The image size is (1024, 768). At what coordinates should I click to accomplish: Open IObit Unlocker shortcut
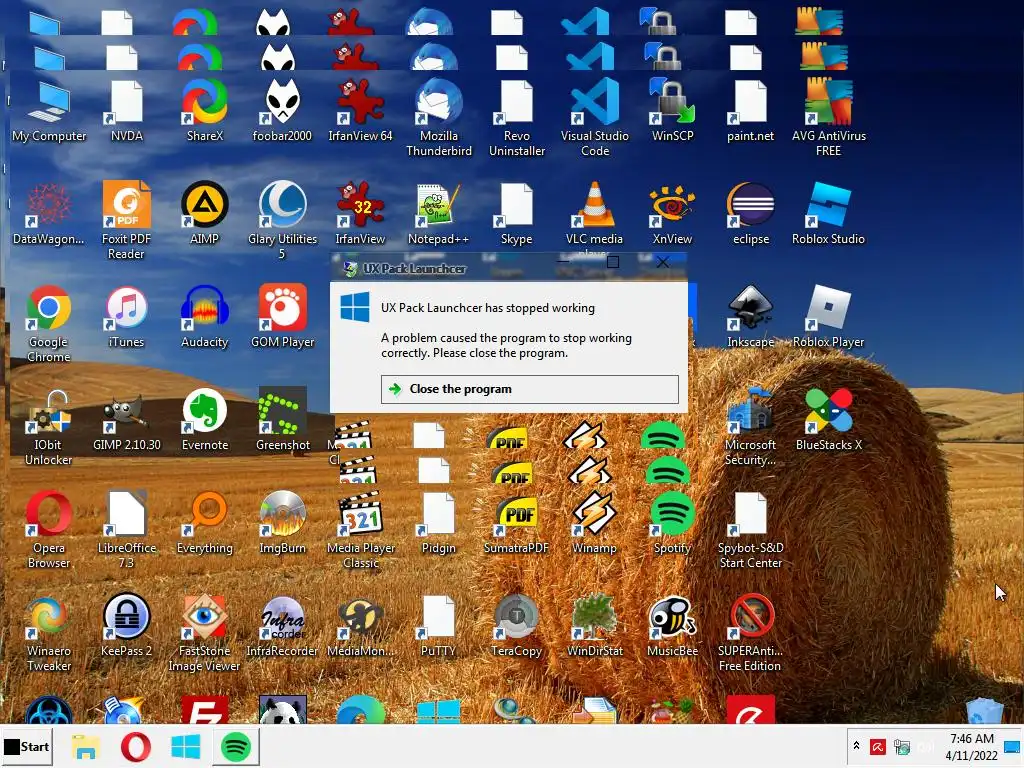pos(49,428)
